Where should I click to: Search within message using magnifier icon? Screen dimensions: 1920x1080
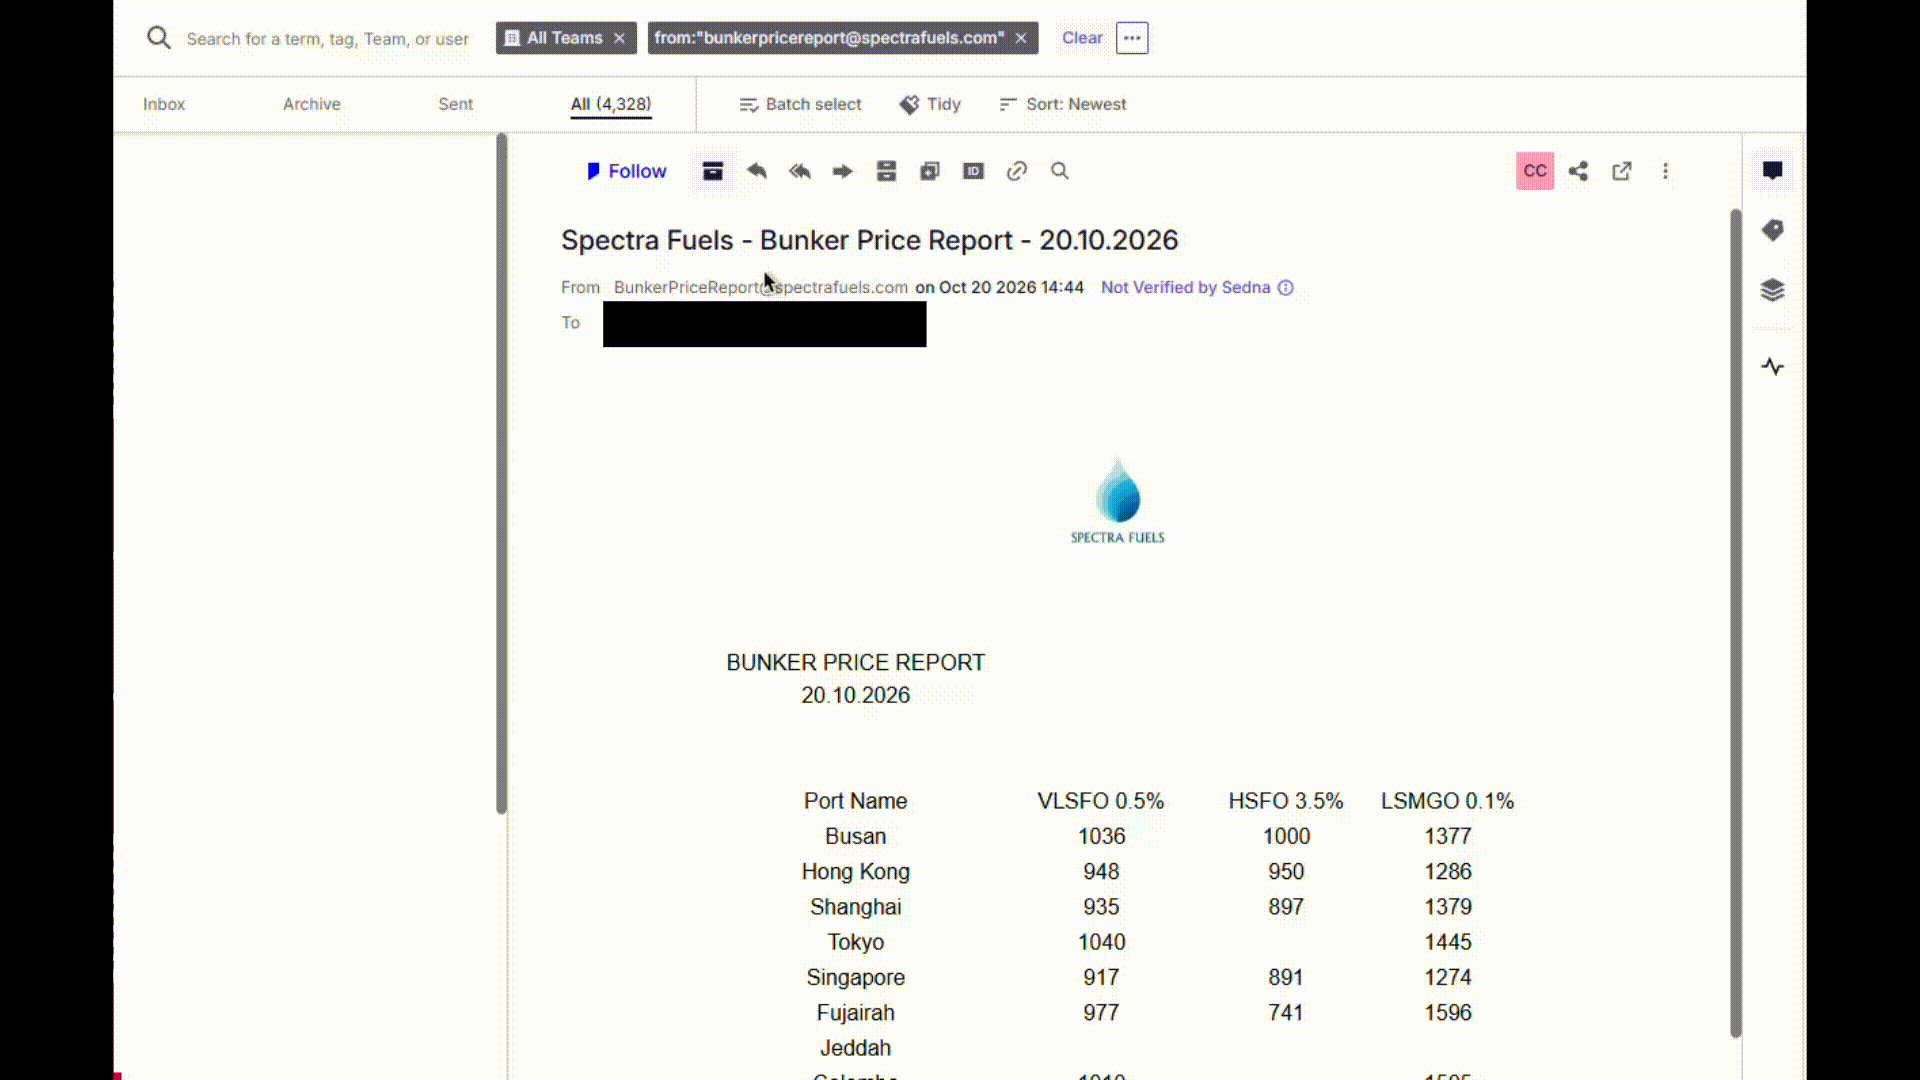coord(1060,171)
